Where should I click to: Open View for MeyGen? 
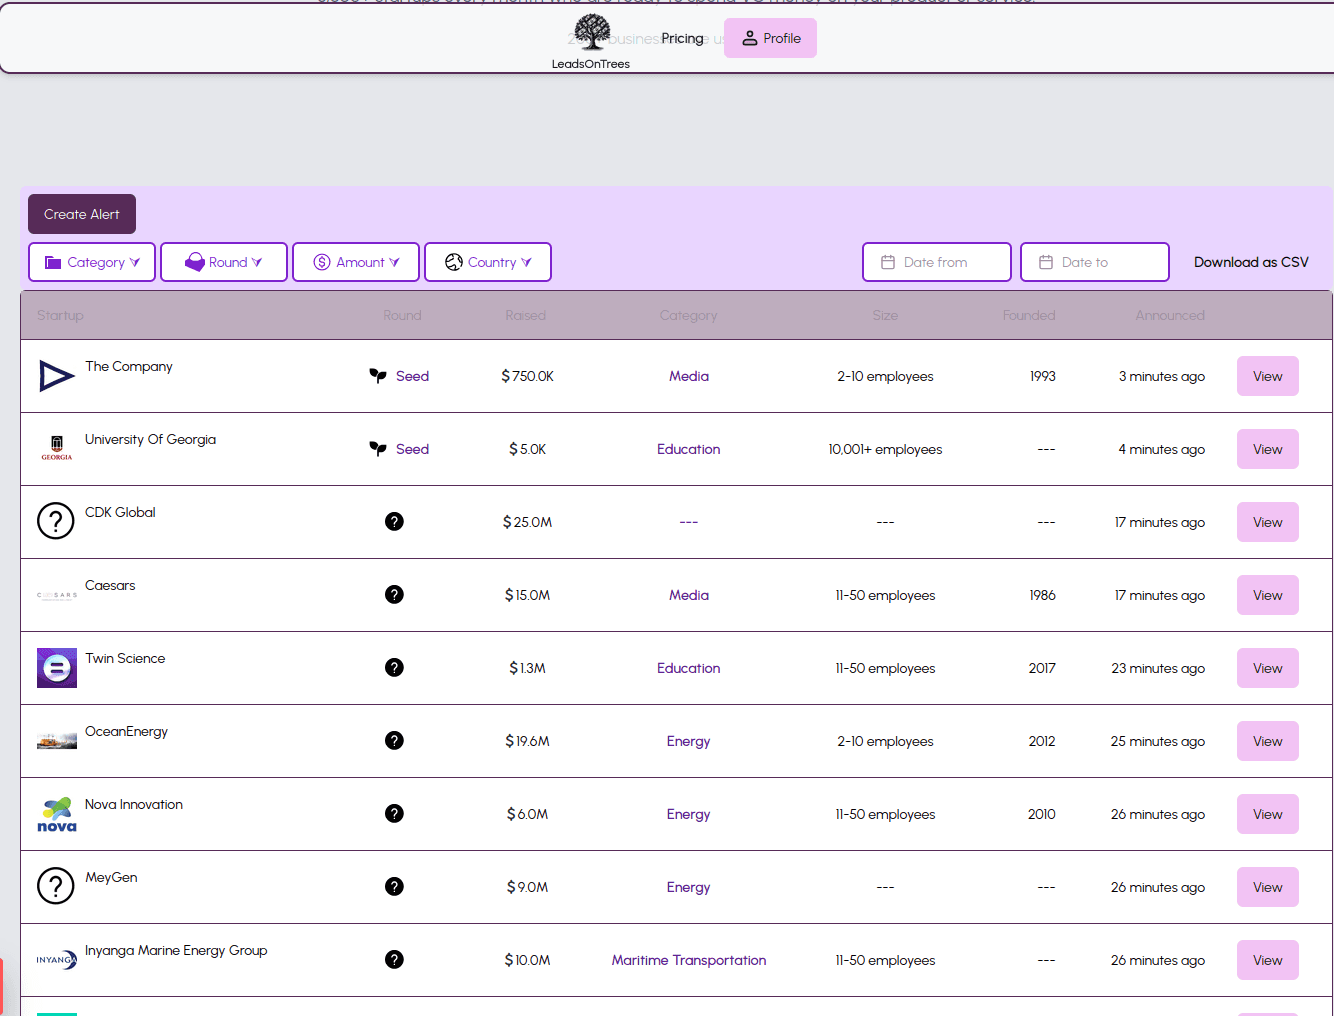tap(1268, 887)
